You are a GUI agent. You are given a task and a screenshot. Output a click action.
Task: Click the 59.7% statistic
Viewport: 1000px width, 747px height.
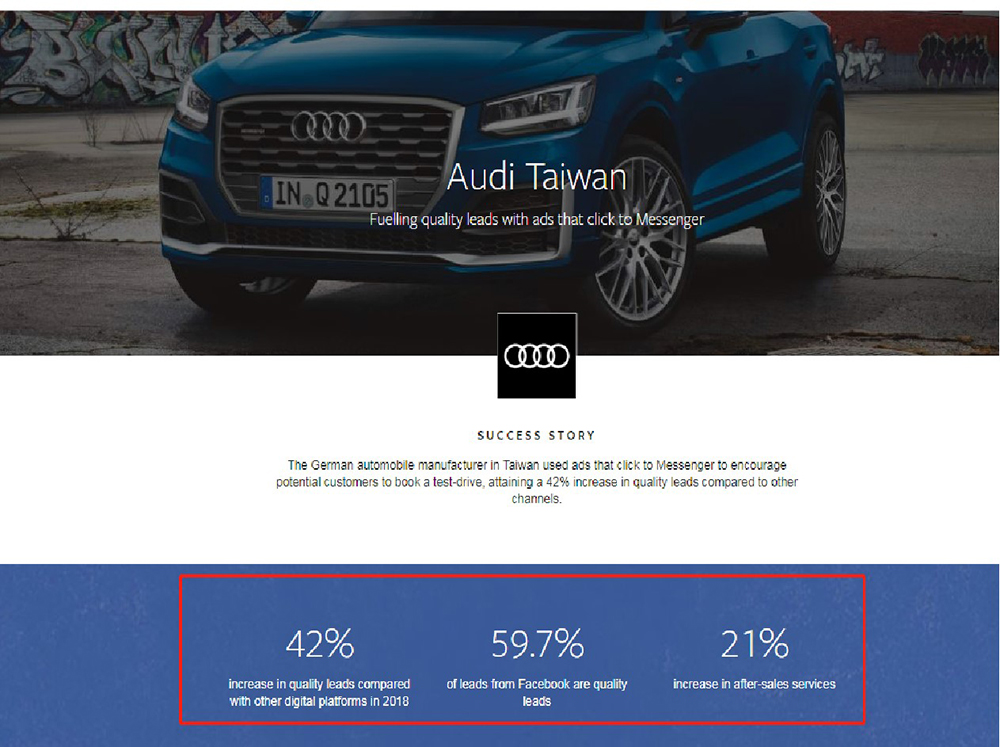click(537, 644)
